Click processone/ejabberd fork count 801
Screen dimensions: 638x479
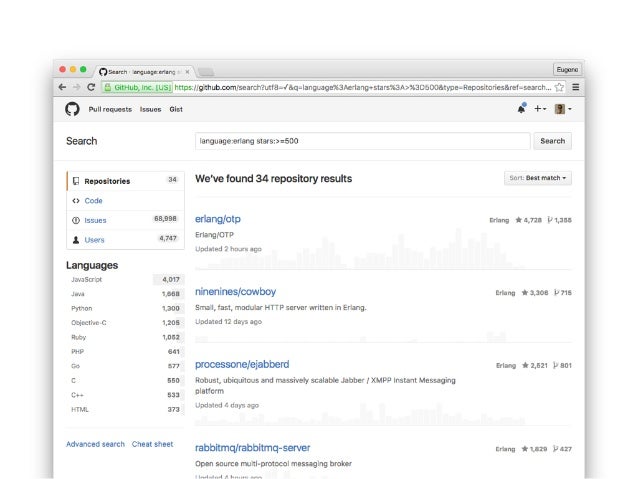tap(562, 365)
